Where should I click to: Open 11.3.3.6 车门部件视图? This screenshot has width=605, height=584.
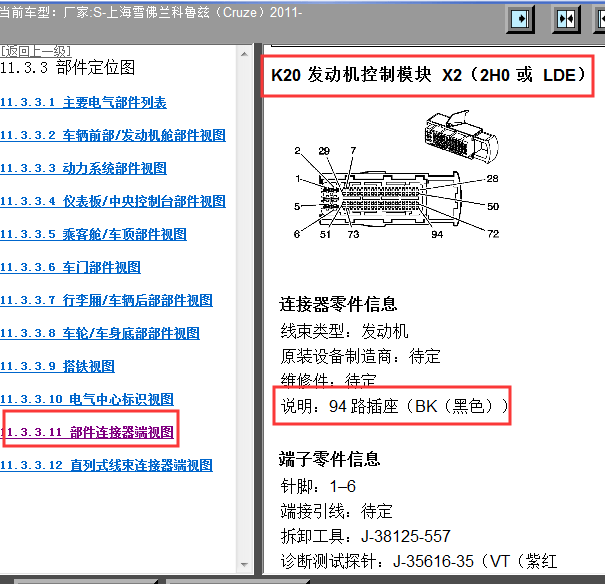(70, 267)
